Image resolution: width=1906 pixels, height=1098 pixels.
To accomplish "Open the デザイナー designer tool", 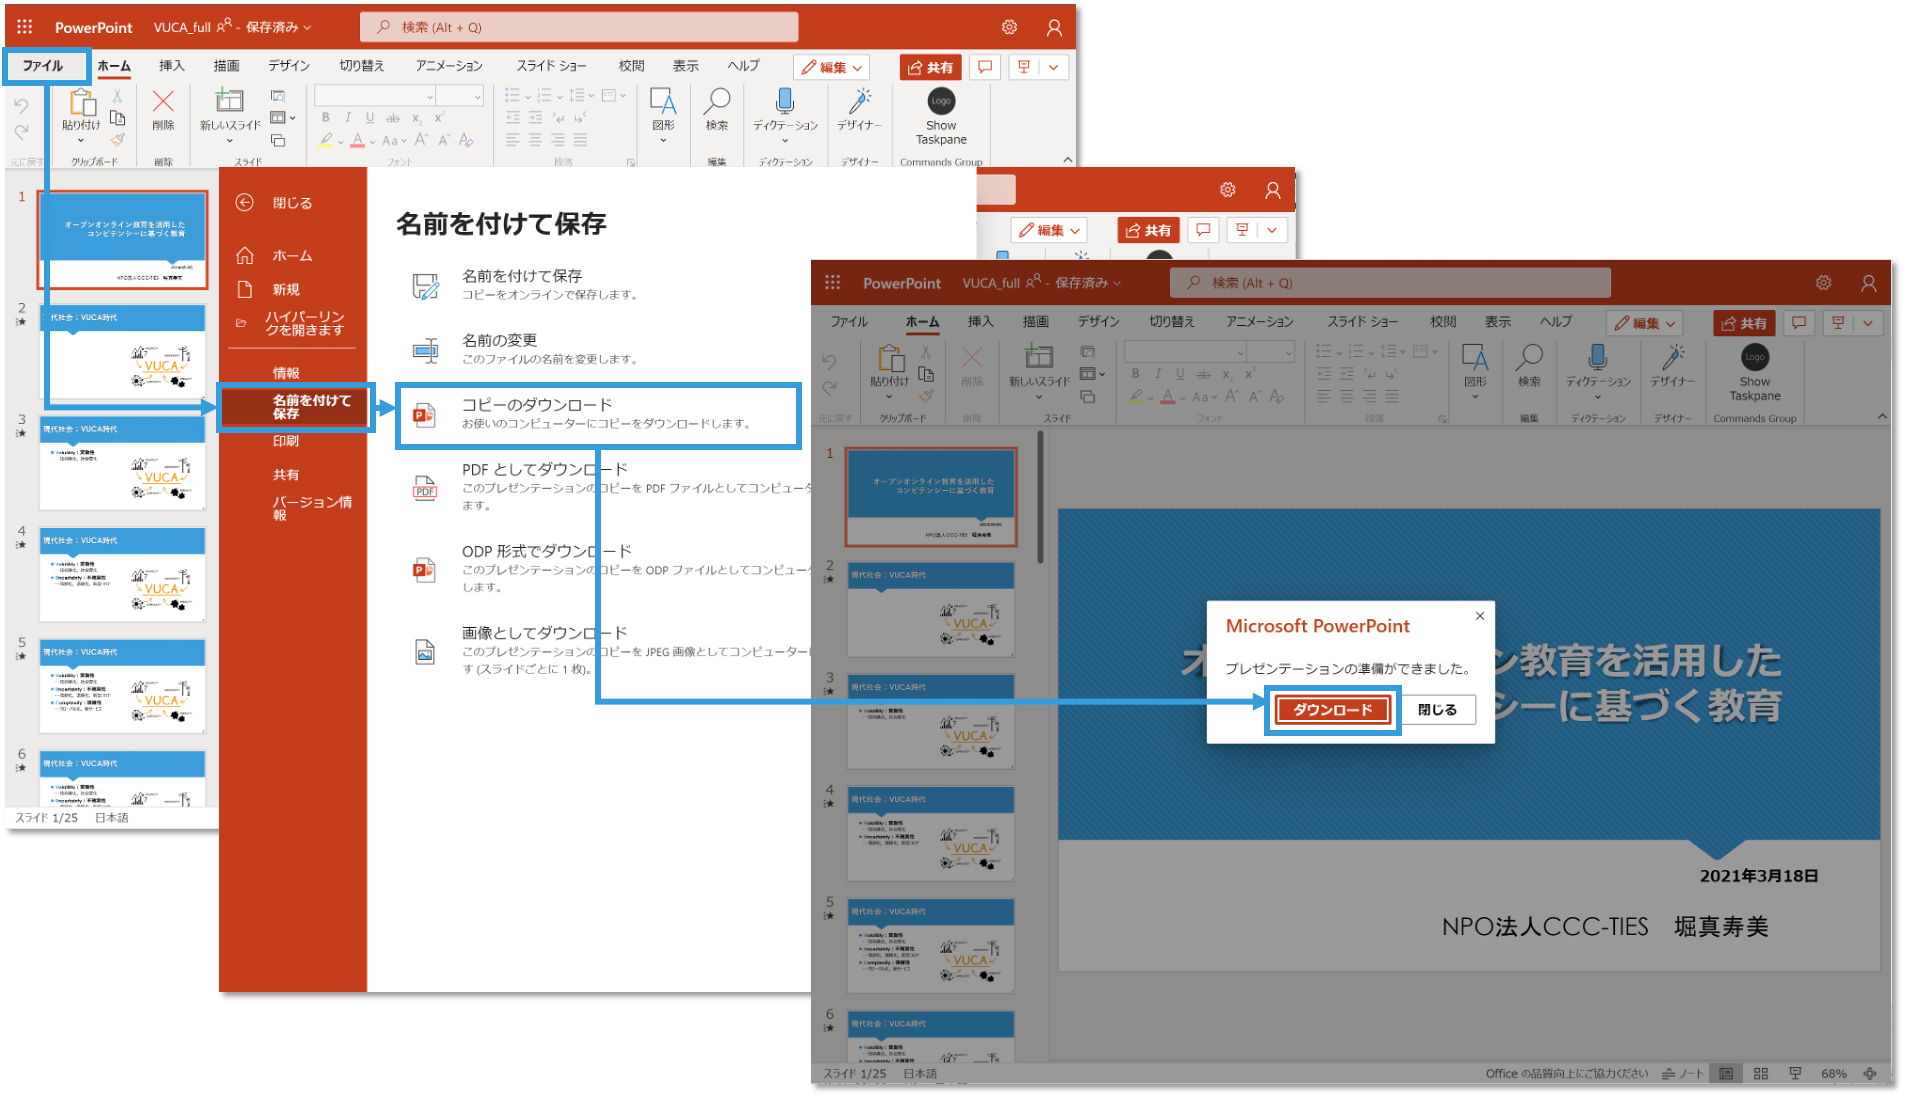I will 859,101.
